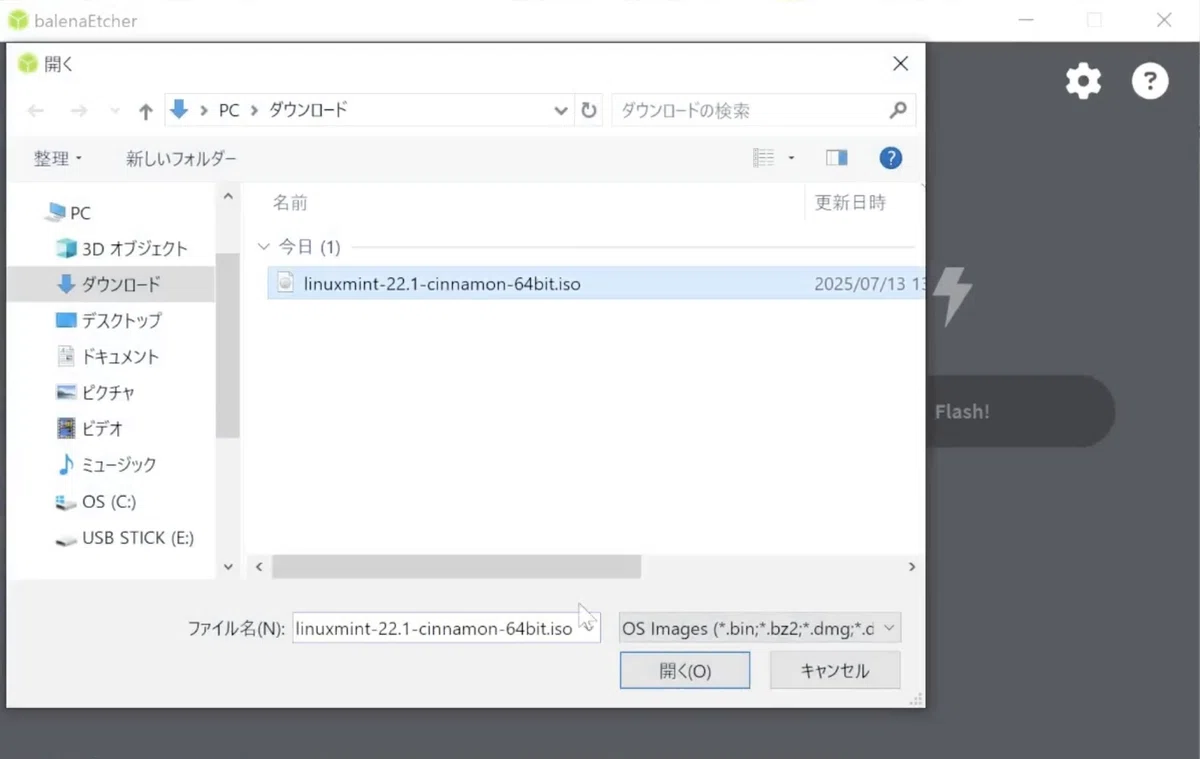Select ピクチャ in the sidebar
Screen dimensions: 1200x759
pos(95,393)
